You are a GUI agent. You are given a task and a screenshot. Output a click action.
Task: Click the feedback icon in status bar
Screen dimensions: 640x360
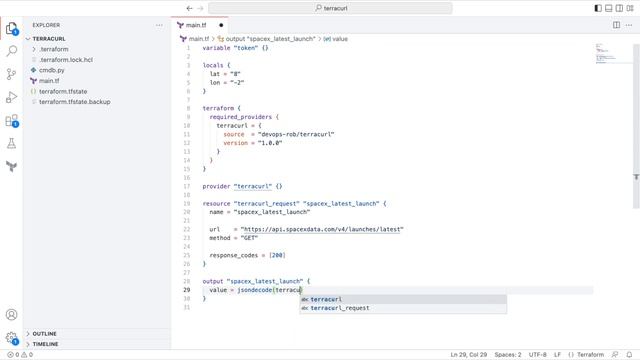point(615,355)
